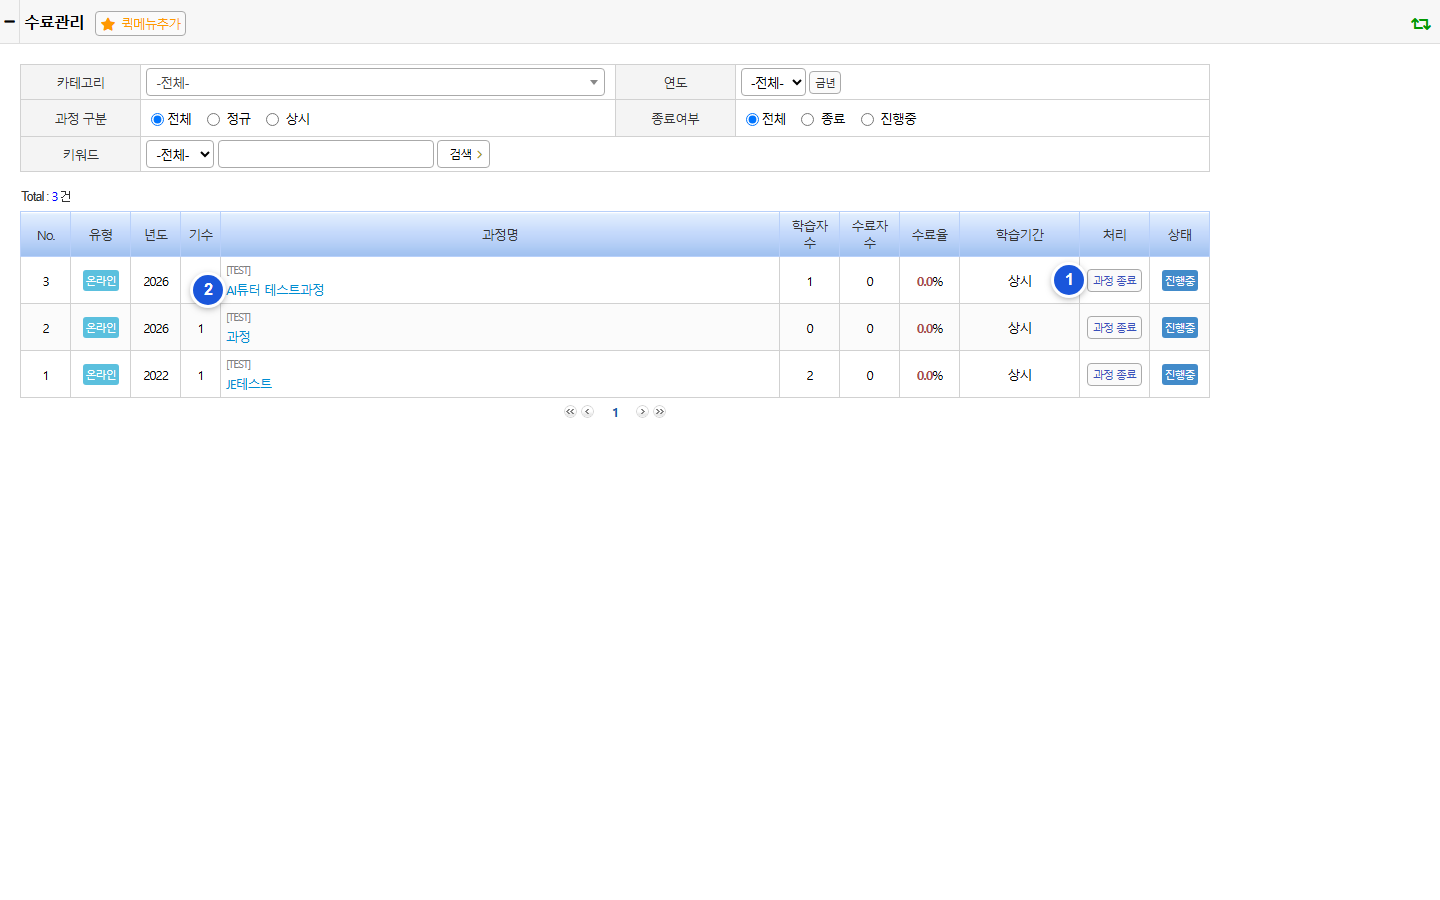Viewport: 1440px width, 900px height.
Task: Click page number 1 in pagination
Action: point(615,412)
